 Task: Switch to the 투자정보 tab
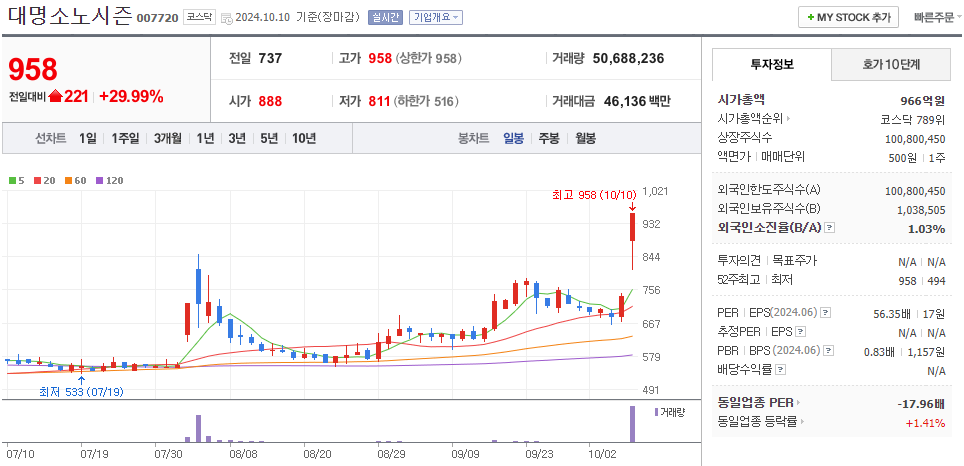[x=772, y=64]
